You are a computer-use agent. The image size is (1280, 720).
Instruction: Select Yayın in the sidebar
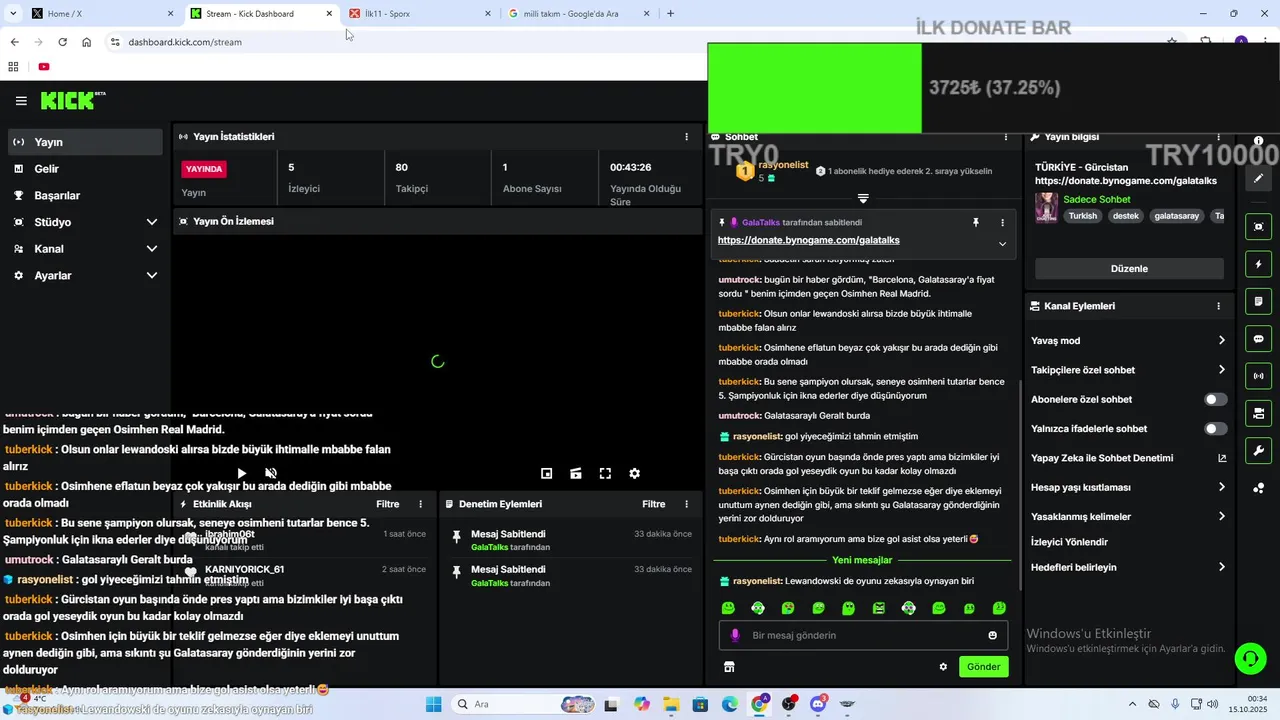click(86, 142)
